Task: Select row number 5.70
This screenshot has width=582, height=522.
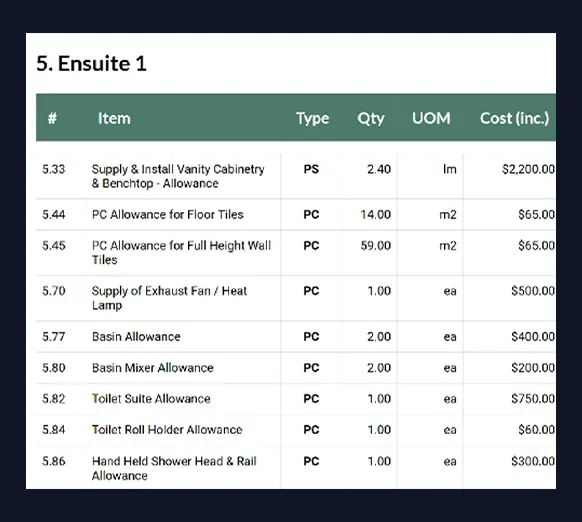Action: click(x=54, y=291)
